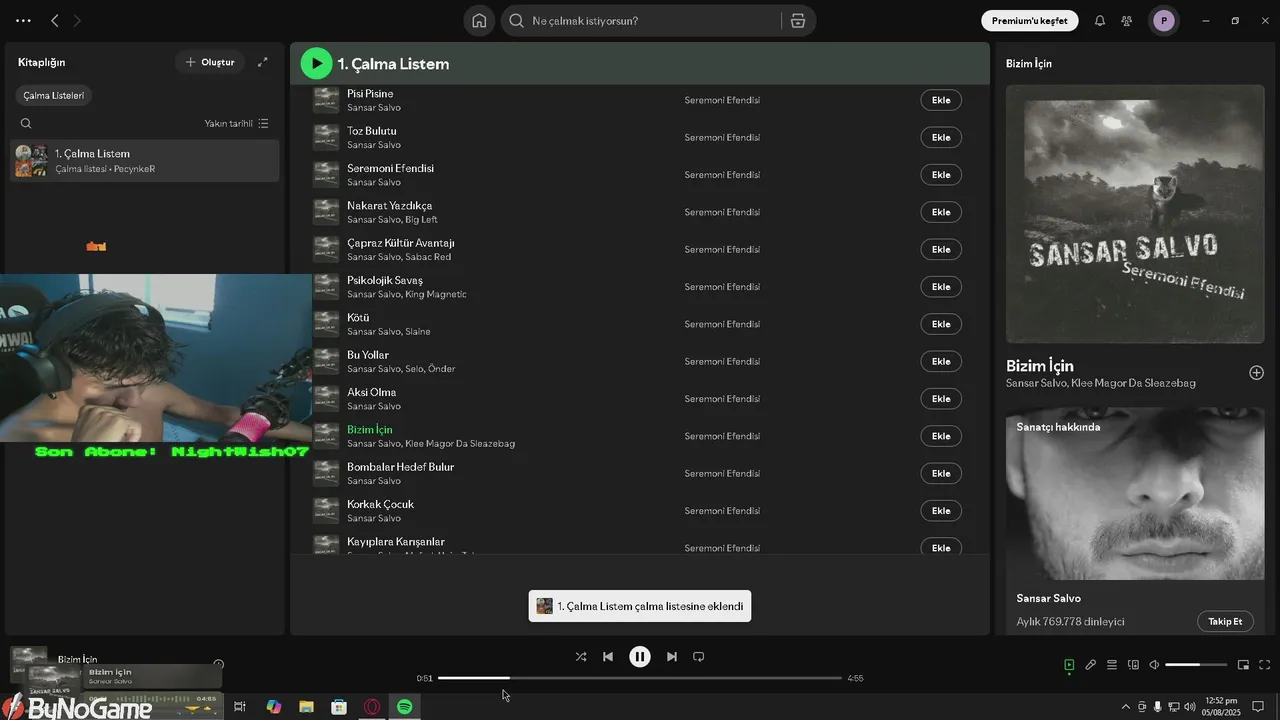Seek within the song progress bar

coord(640,678)
